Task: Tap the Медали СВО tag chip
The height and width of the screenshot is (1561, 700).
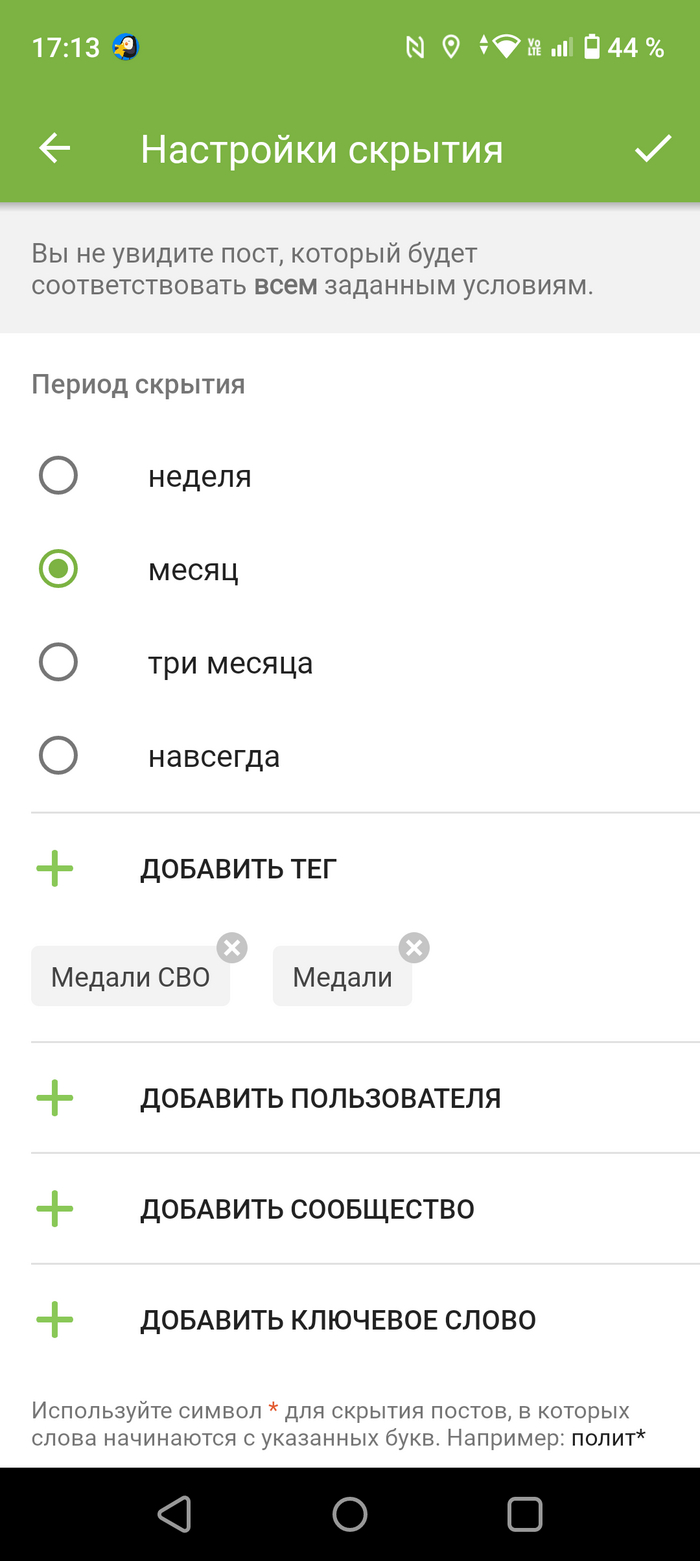Action: pyautogui.click(x=123, y=975)
